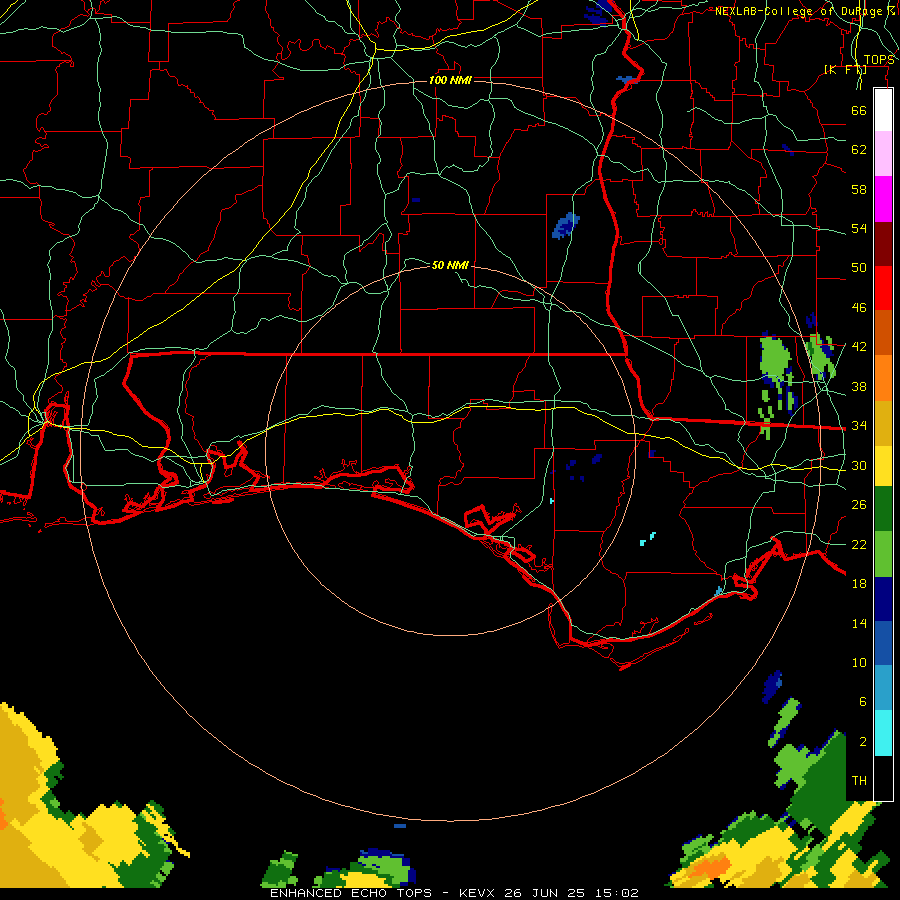Click the "NEXLAB-College of DuPage" header text
The width and height of the screenshot is (900, 900).
(798, 11)
